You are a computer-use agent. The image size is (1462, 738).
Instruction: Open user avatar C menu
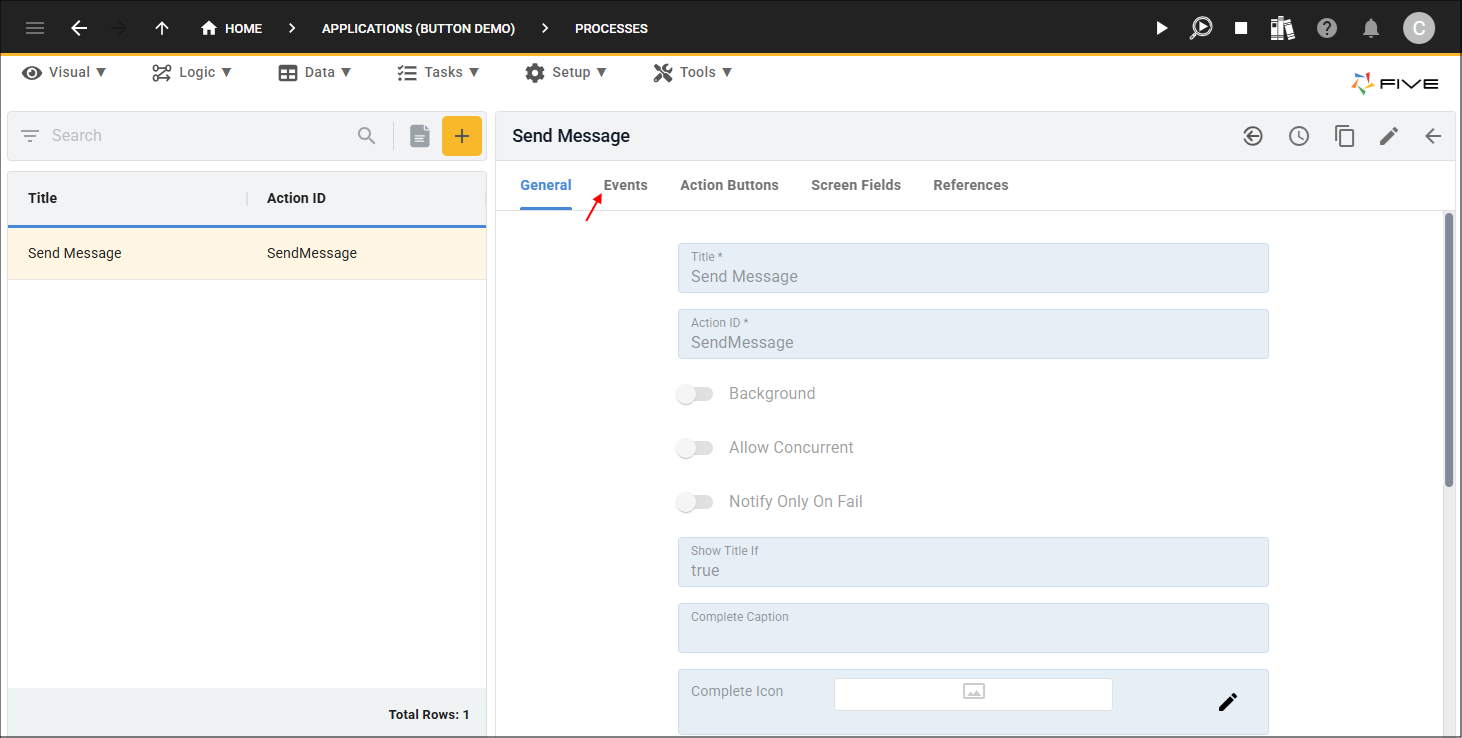(1419, 28)
